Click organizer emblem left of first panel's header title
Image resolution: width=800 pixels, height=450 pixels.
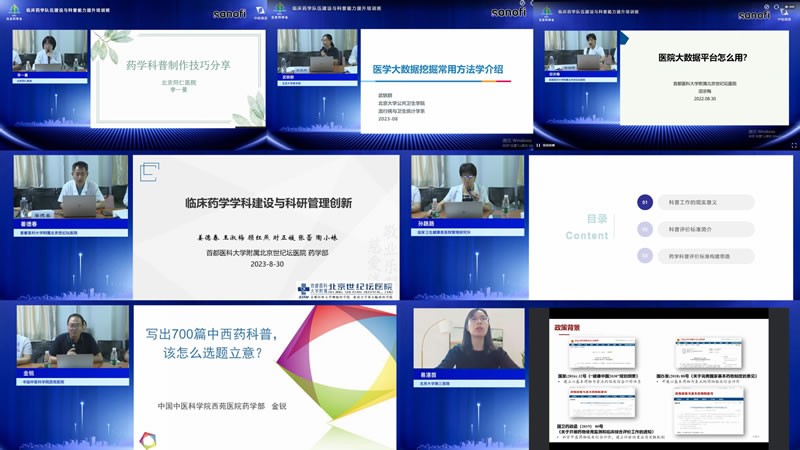point(14,12)
